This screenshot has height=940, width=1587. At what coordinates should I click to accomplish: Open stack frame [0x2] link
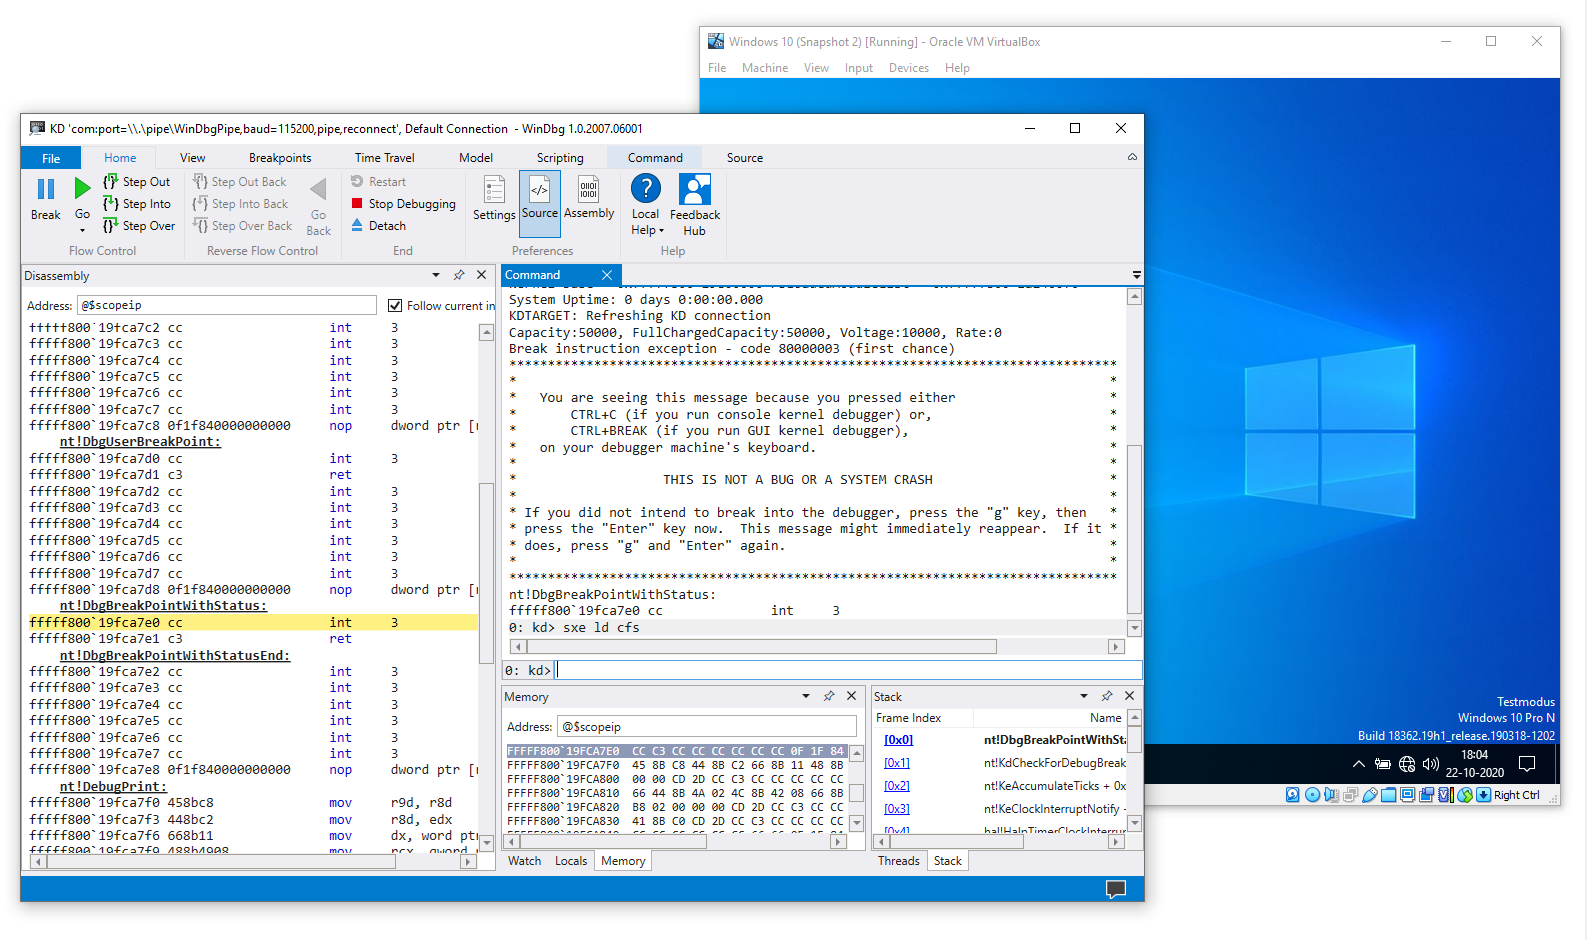897,786
